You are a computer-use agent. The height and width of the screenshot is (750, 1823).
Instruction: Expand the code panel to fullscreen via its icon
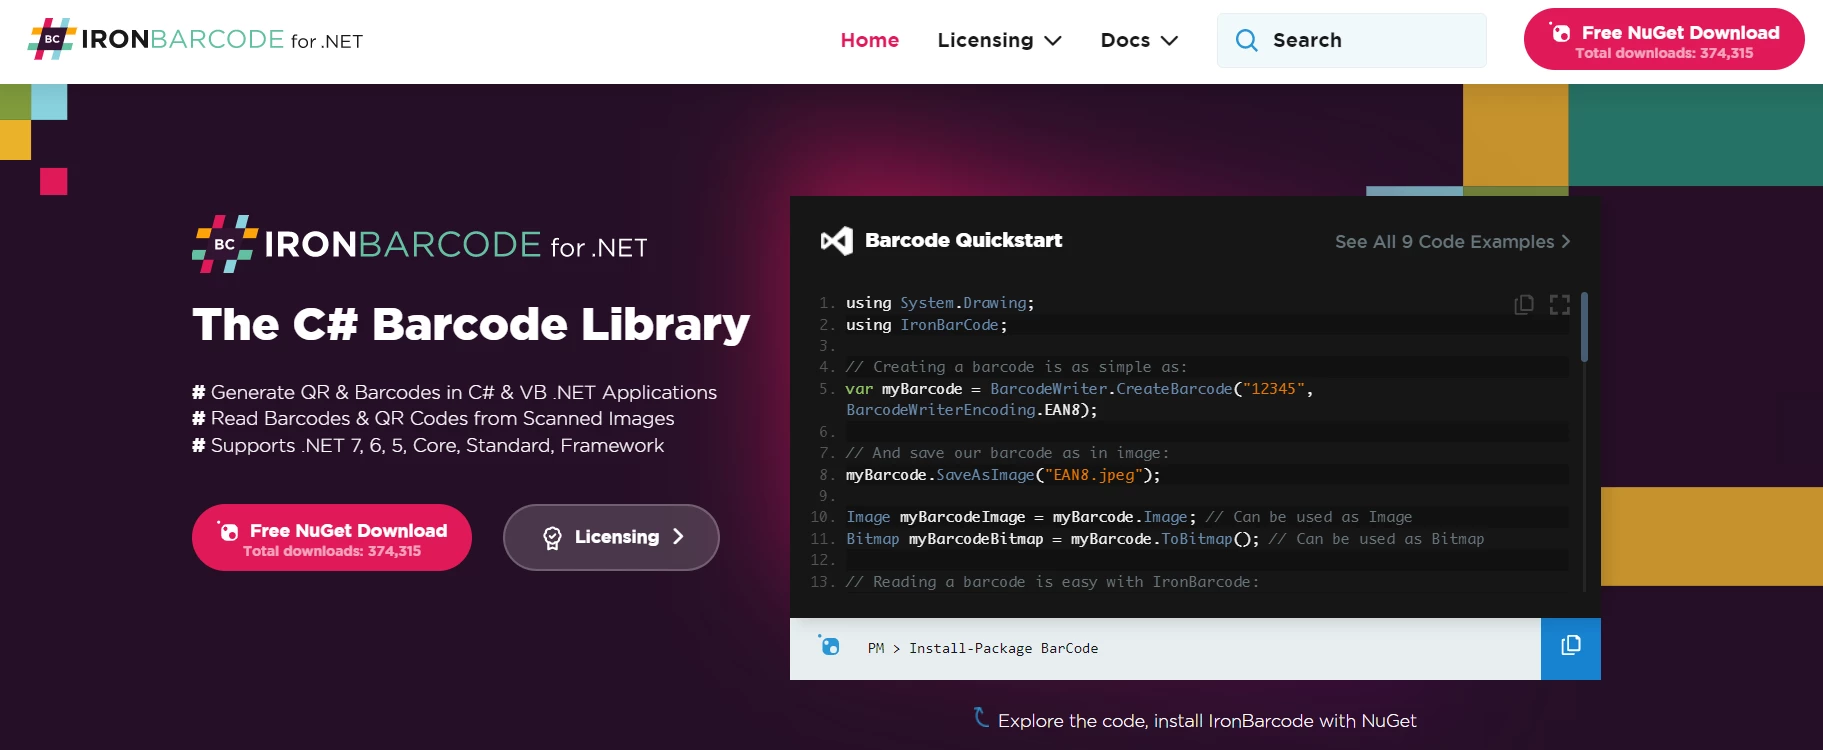[x=1560, y=304]
